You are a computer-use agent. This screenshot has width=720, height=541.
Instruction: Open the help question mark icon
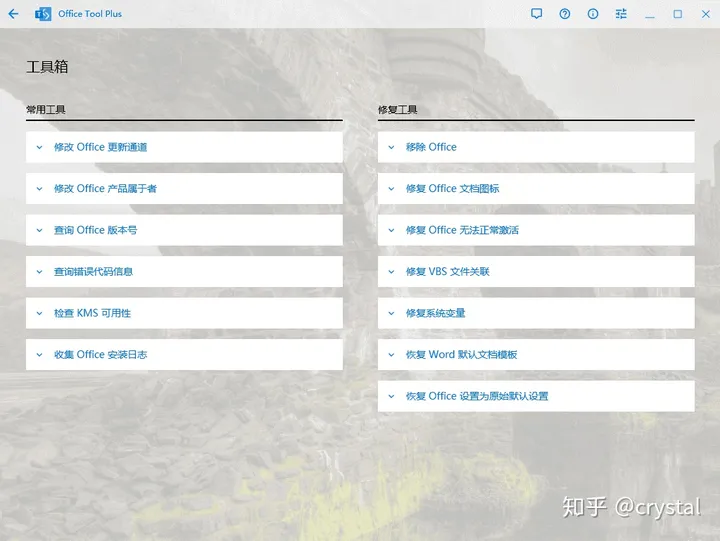[565, 14]
